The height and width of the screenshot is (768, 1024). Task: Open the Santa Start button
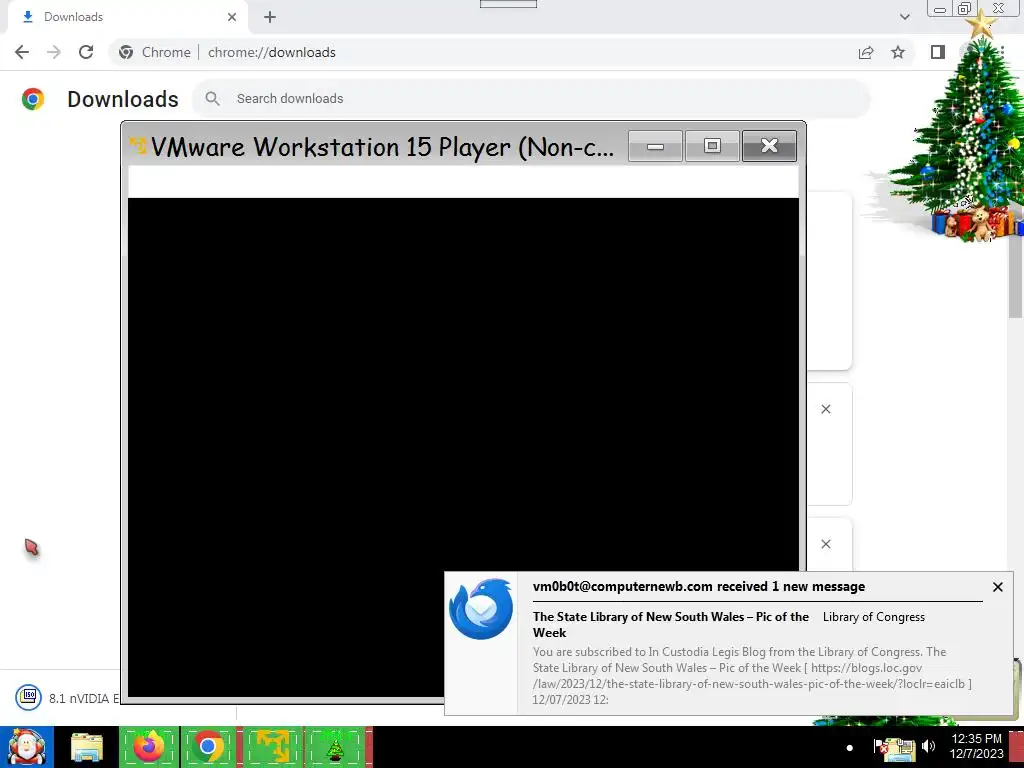[27, 746]
